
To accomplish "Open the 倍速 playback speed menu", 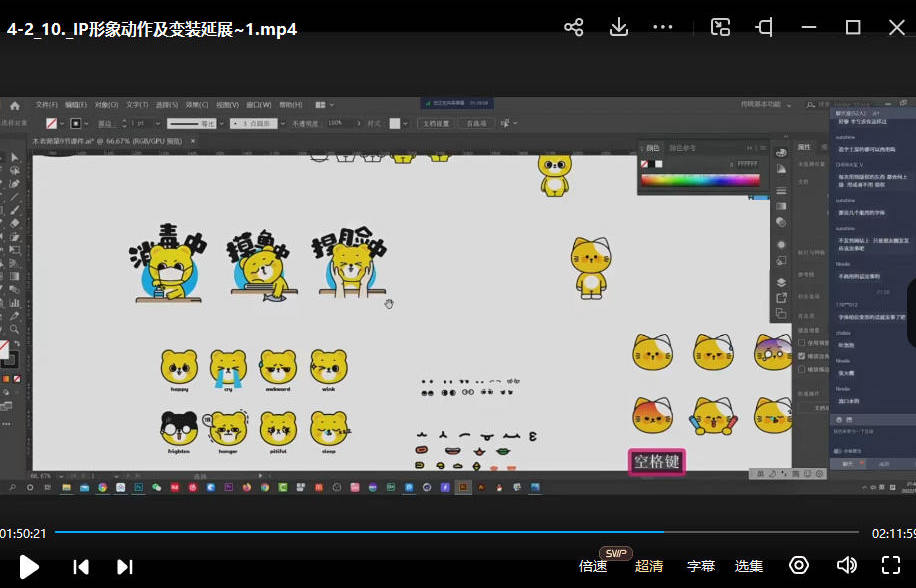I will coord(593,566).
